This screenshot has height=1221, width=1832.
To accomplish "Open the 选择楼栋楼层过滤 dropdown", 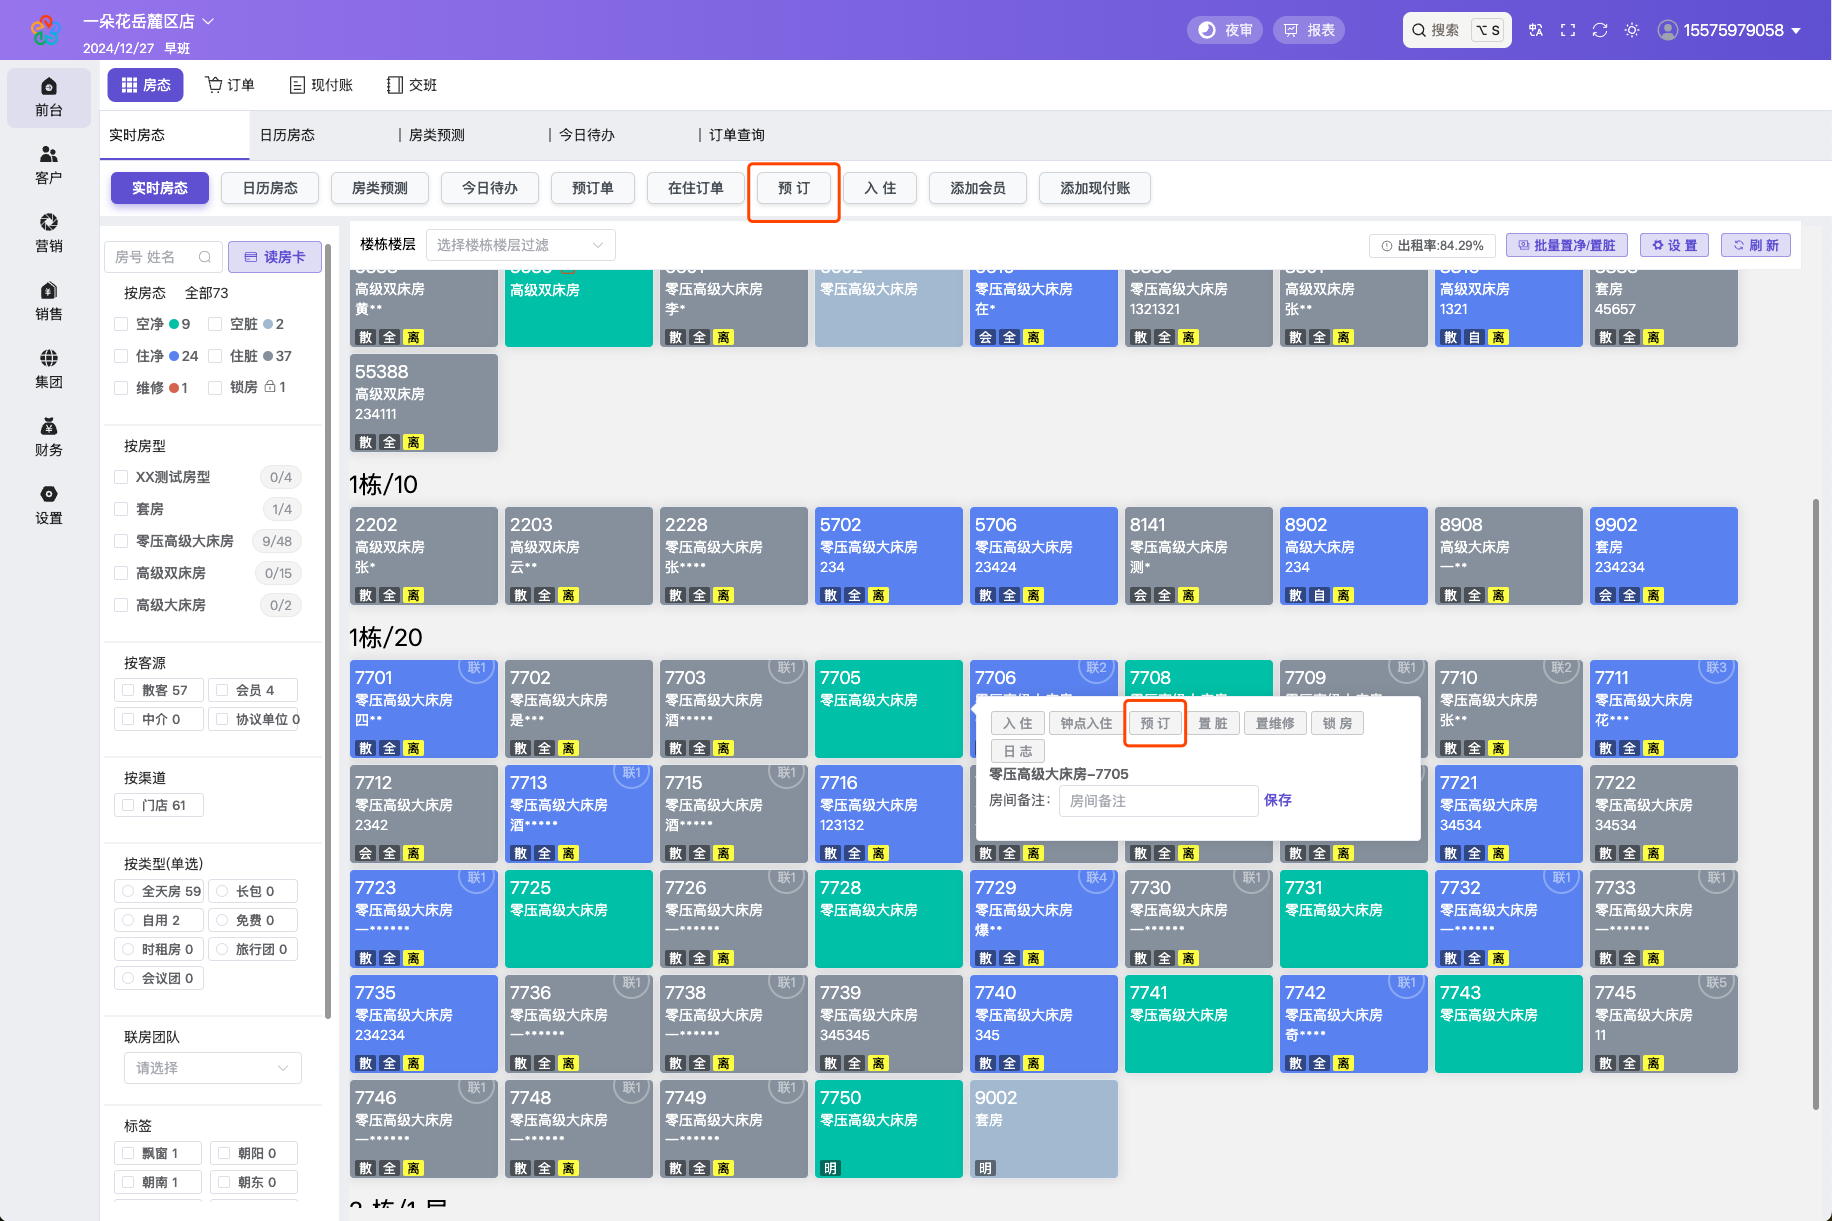I will click(520, 245).
